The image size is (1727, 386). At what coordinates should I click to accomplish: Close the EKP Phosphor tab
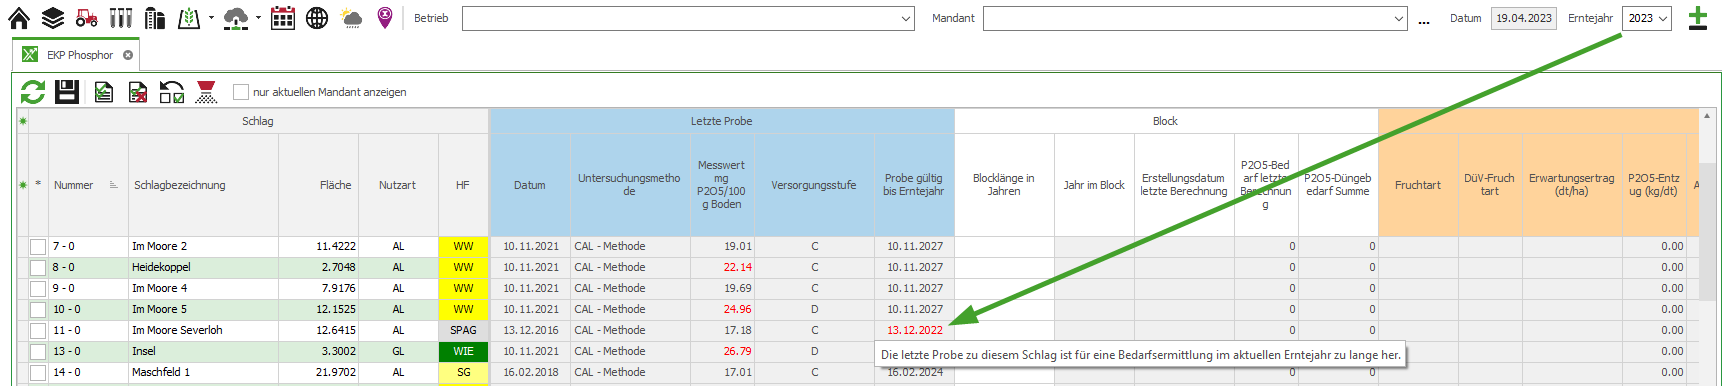click(128, 55)
